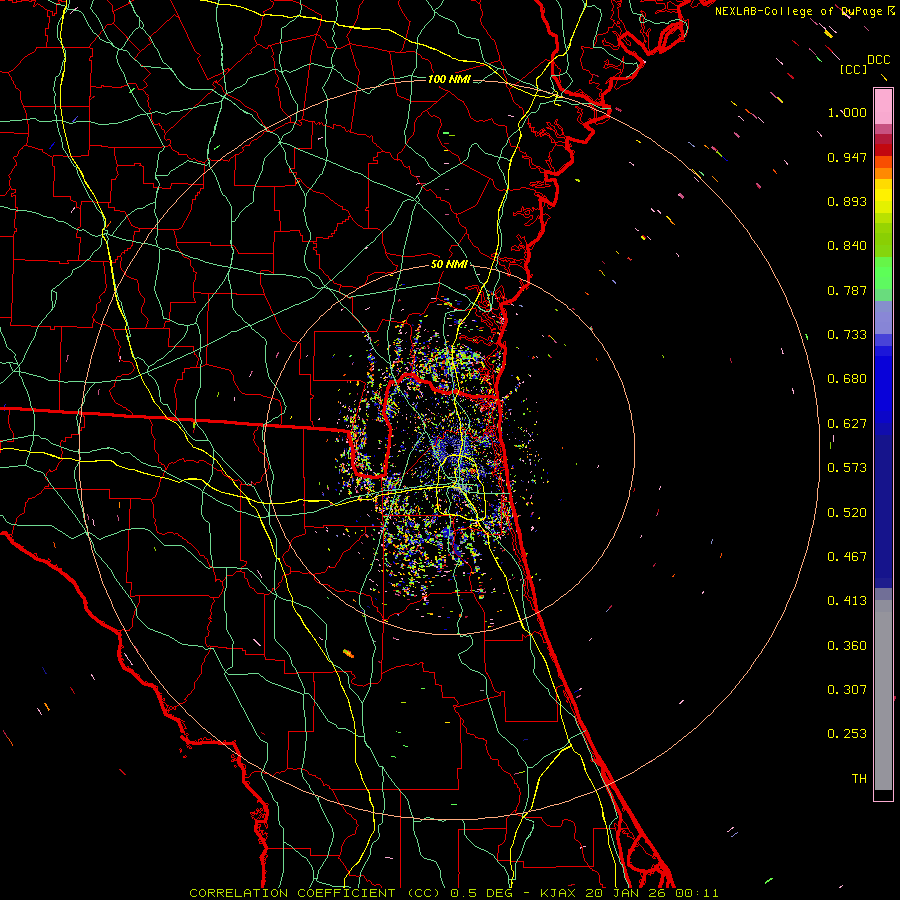Viewport: 900px width, 900px height.
Task: Click the 0.787 legend value
Action: (x=847, y=290)
